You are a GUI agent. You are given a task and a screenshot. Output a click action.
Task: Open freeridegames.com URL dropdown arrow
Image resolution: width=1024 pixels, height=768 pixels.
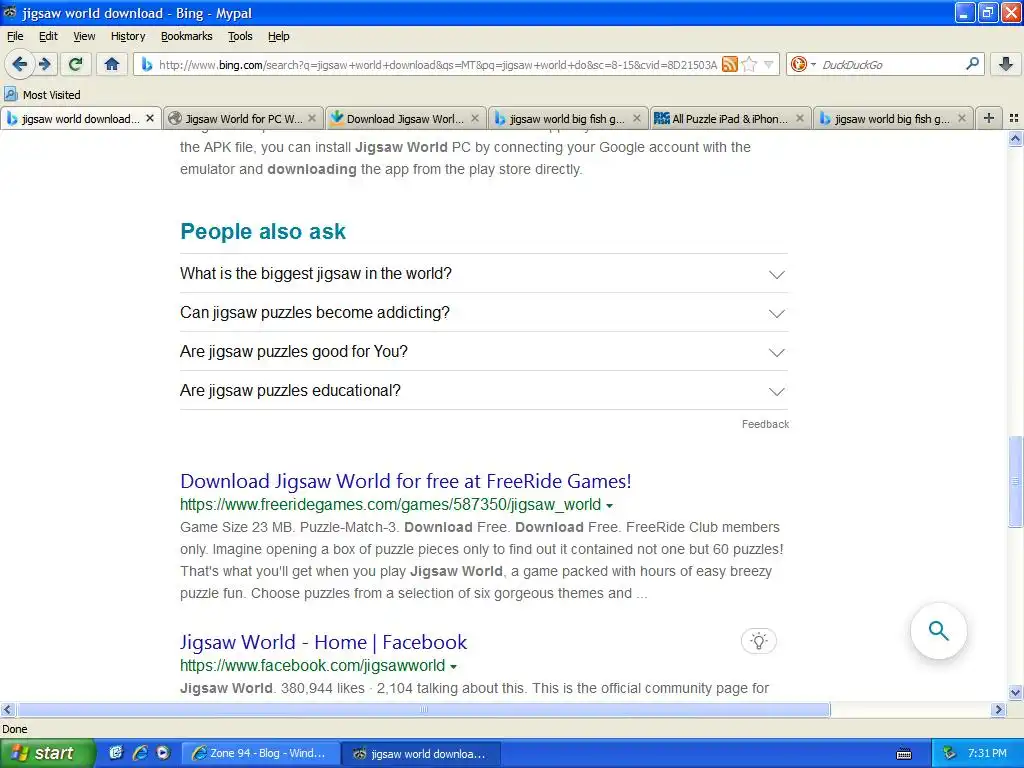coord(609,505)
